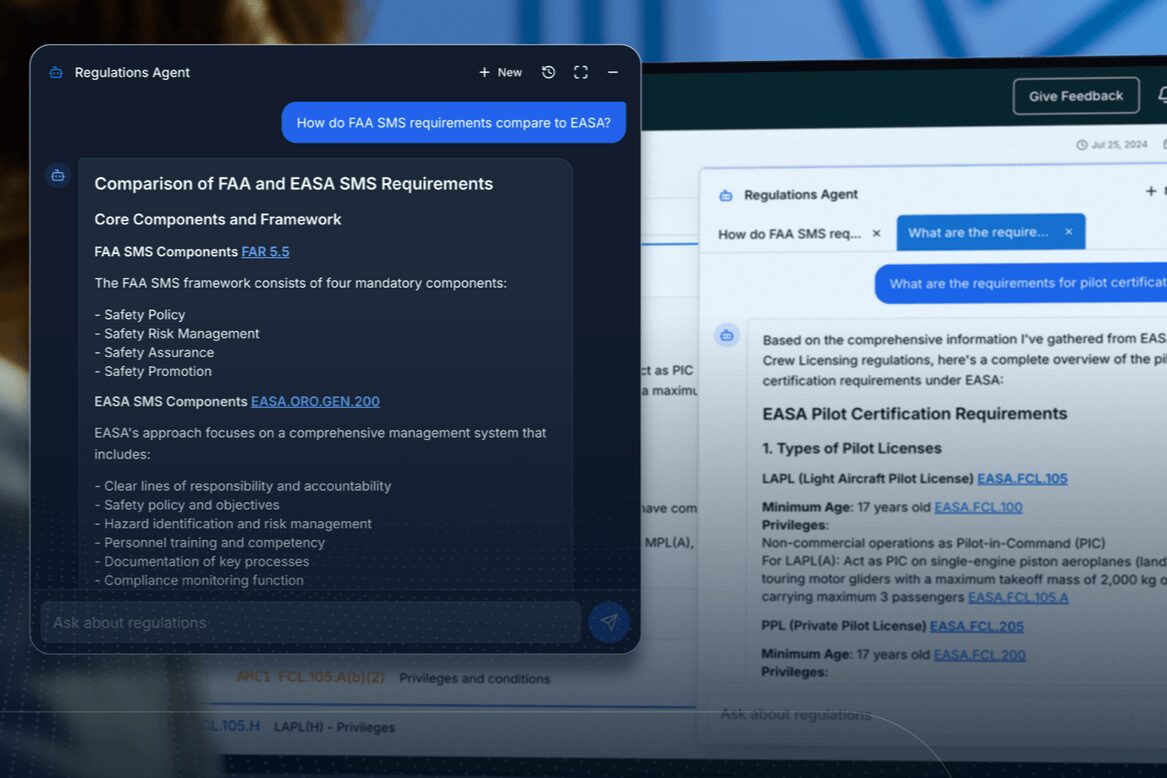1167x778 pixels.
Task: Open the EASA.FCL.105 LAPL link
Action: click(1022, 478)
